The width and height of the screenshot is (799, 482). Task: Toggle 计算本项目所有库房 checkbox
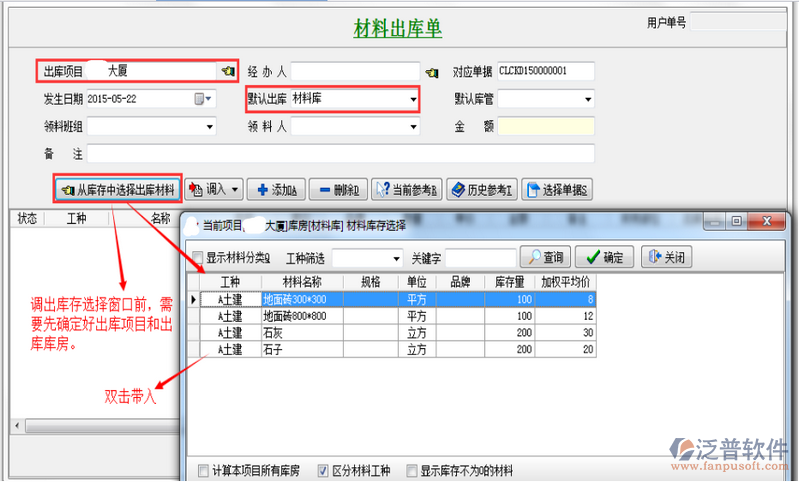click(203, 470)
